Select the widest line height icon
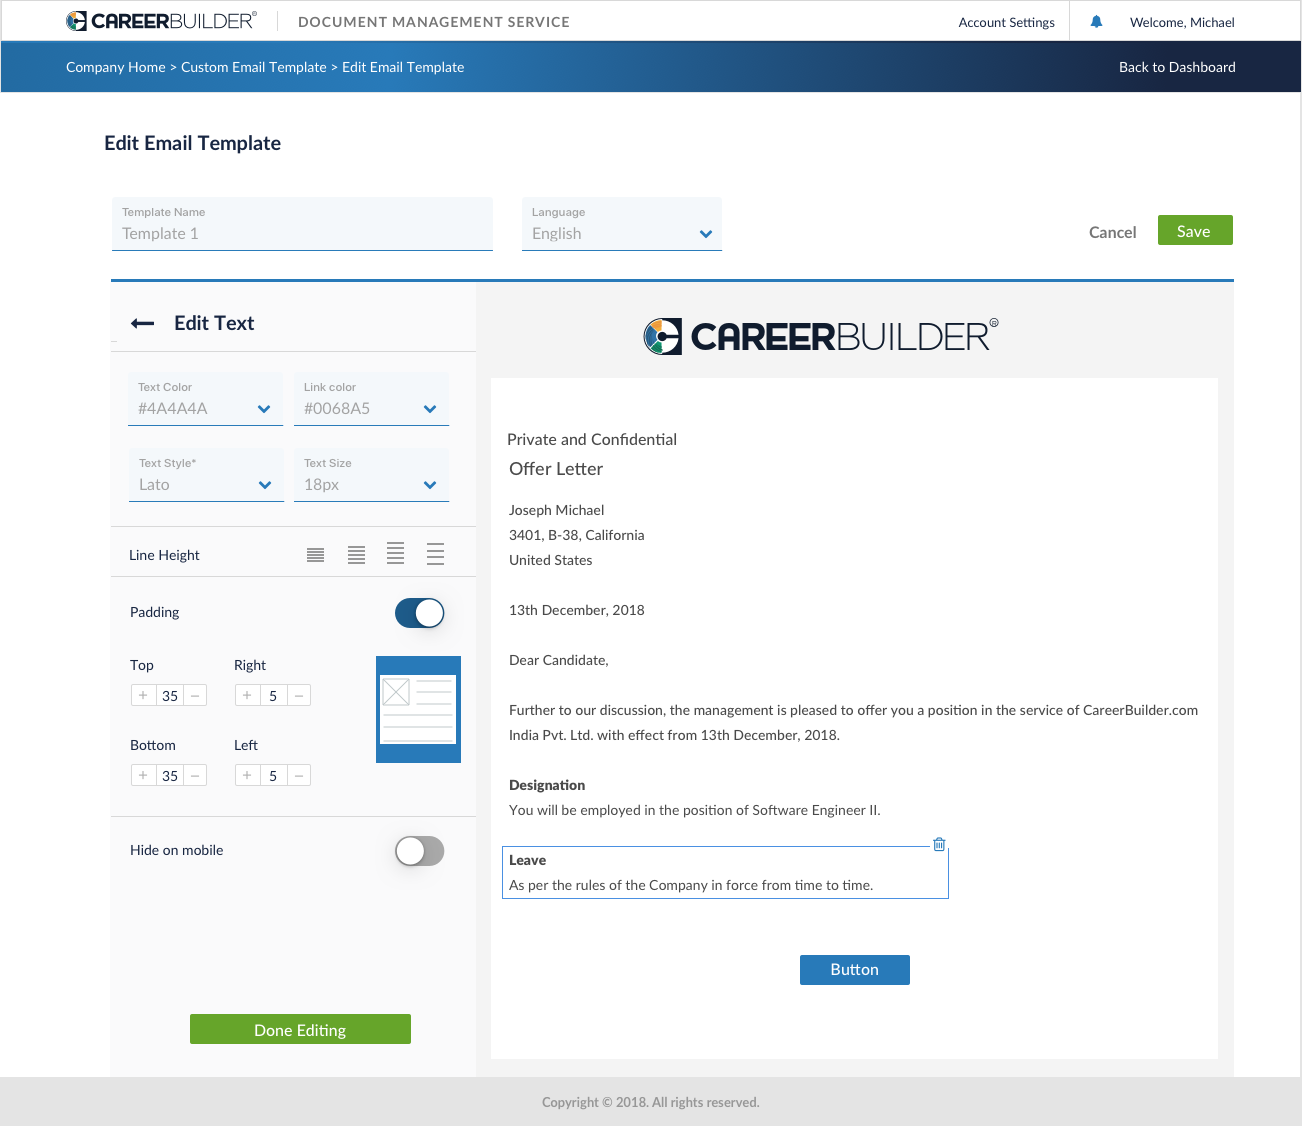Image resolution: width=1302 pixels, height=1126 pixels. [x=435, y=554]
